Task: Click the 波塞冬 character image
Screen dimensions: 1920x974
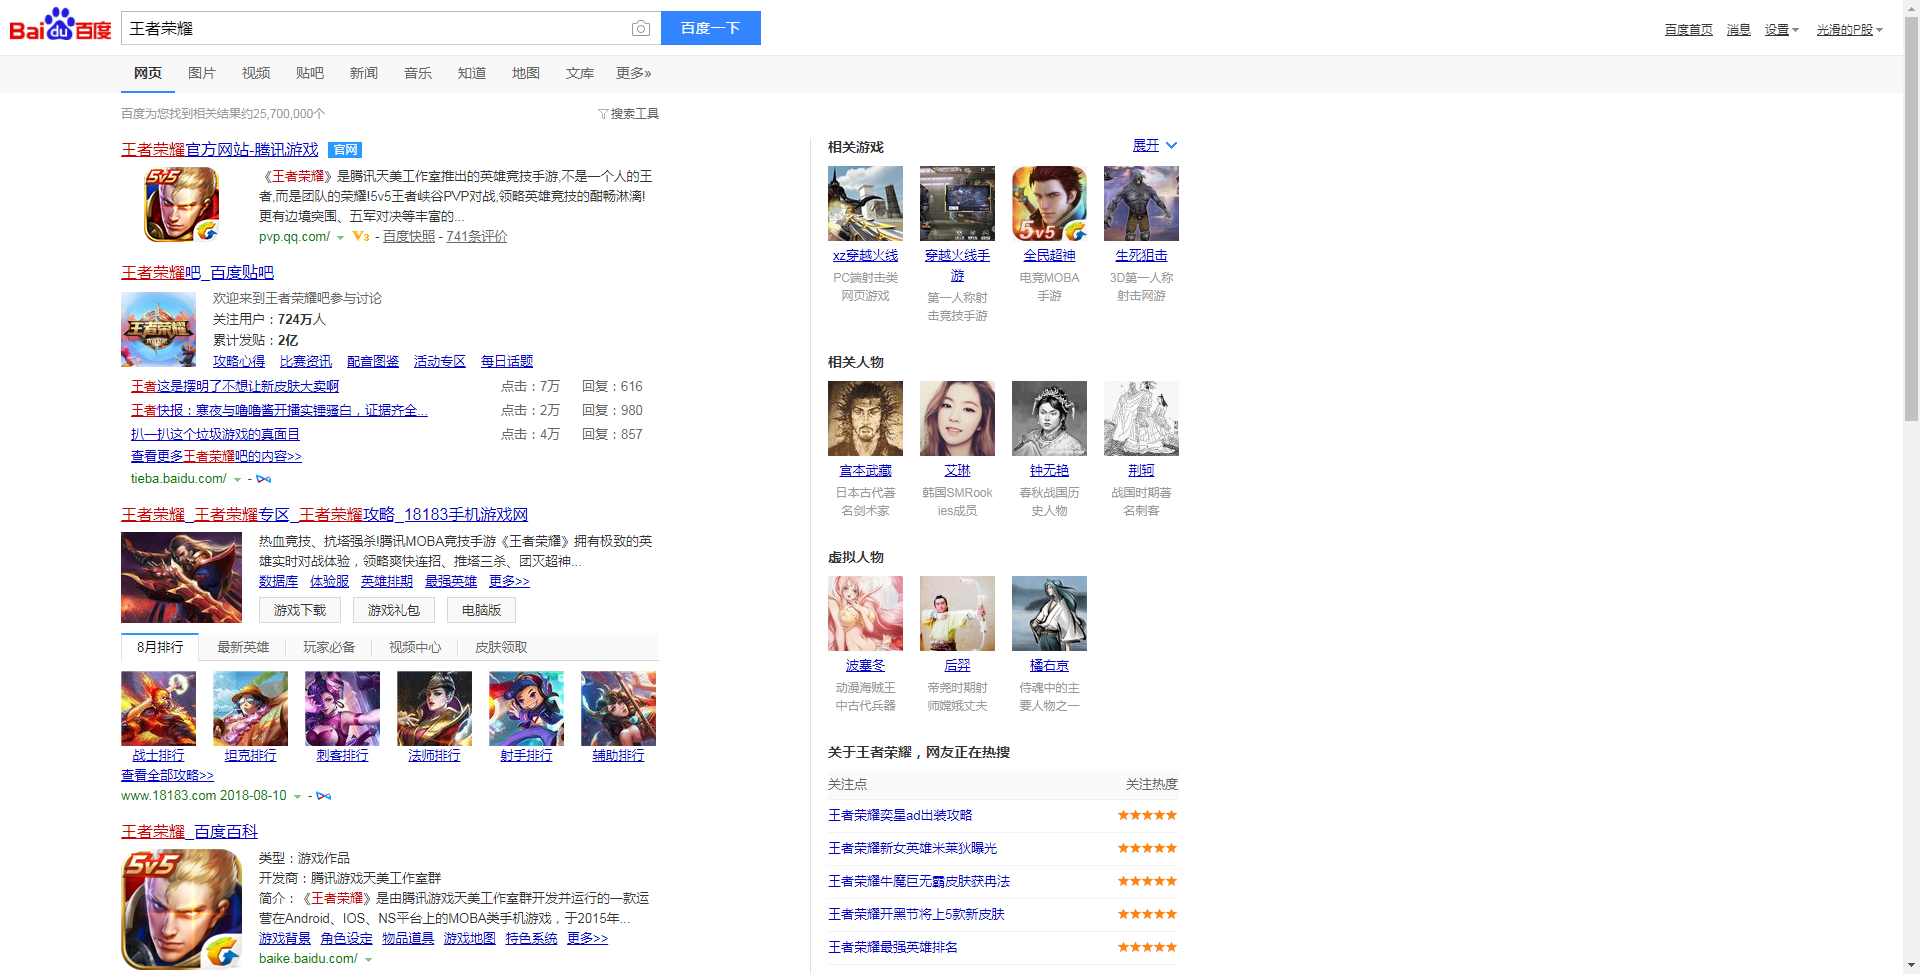Action: pos(865,613)
